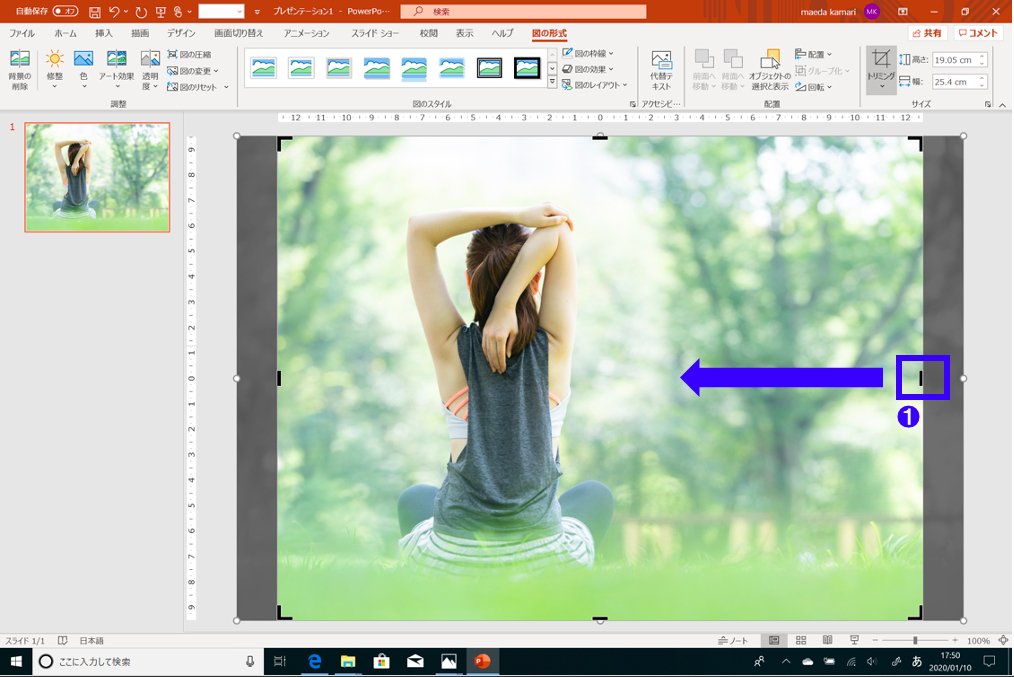The image size is (1014, 677).
Task: Click the Undo arrow in the title bar
Action: 114,12
